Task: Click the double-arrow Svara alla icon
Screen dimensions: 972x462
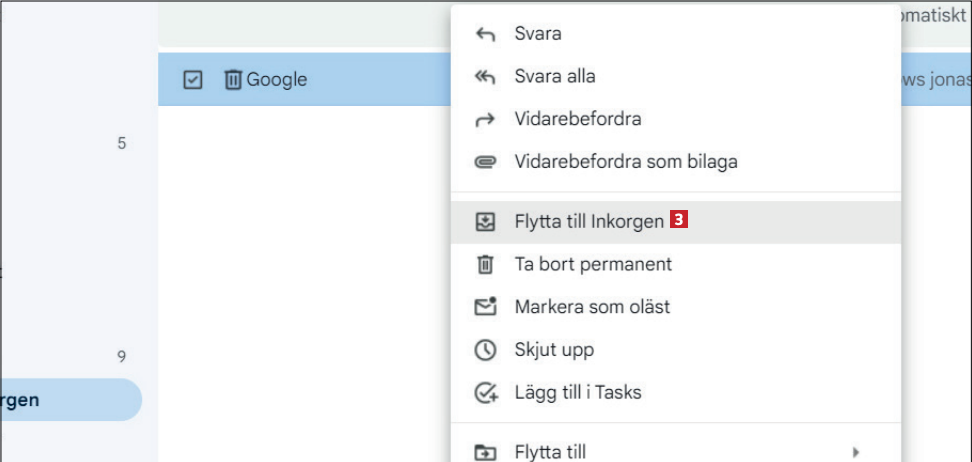Action: click(485, 77)
